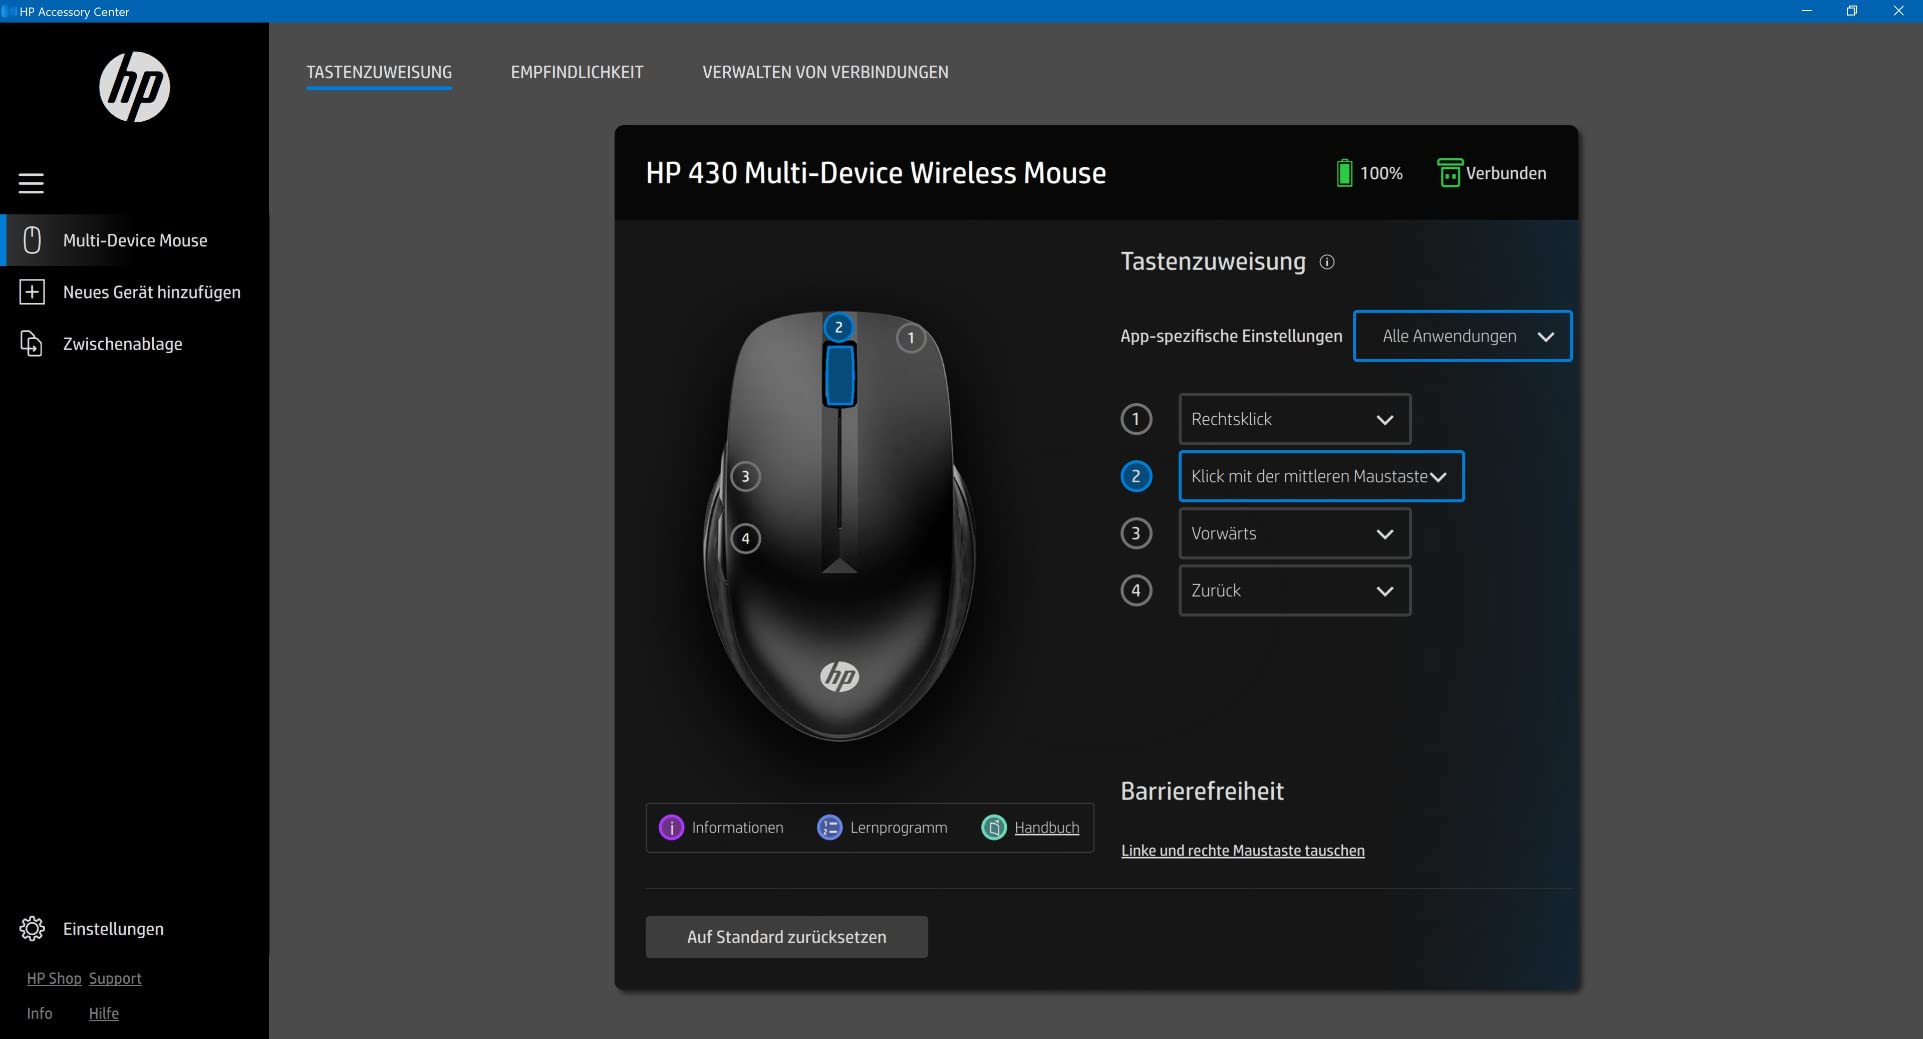Switch to the EMPFINDLICHKEIT tab
The height and width of the screenshot is (1039, 1923).
[x=577, y=72]
